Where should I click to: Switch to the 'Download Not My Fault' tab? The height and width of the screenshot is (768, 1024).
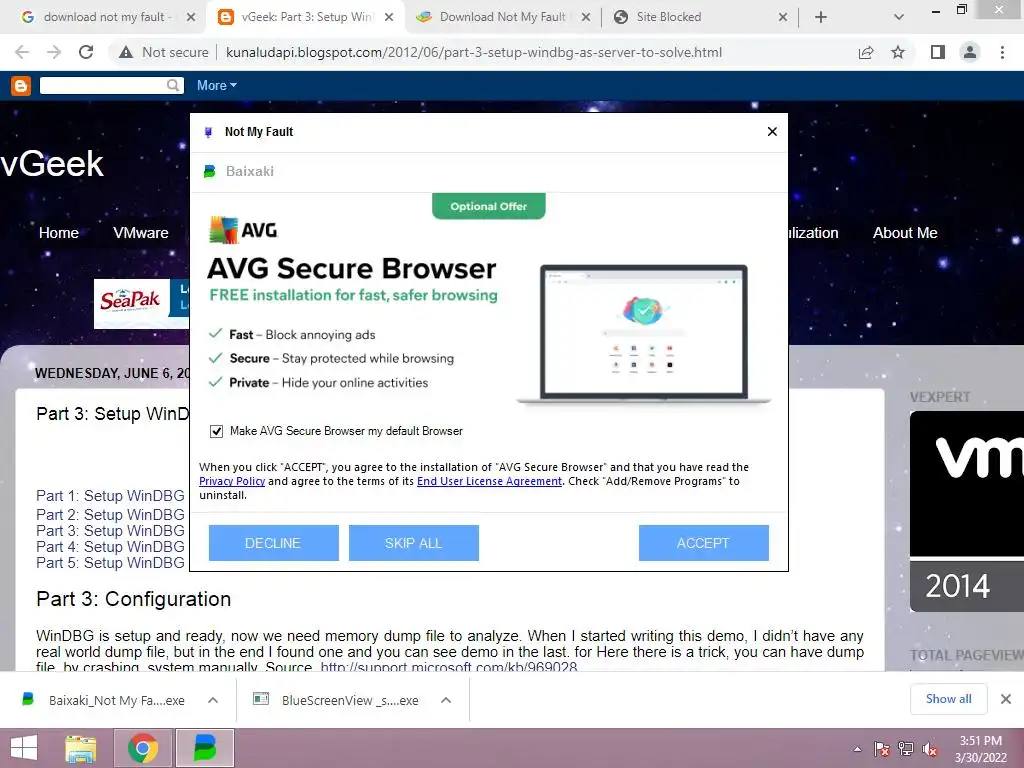[502, 17]
